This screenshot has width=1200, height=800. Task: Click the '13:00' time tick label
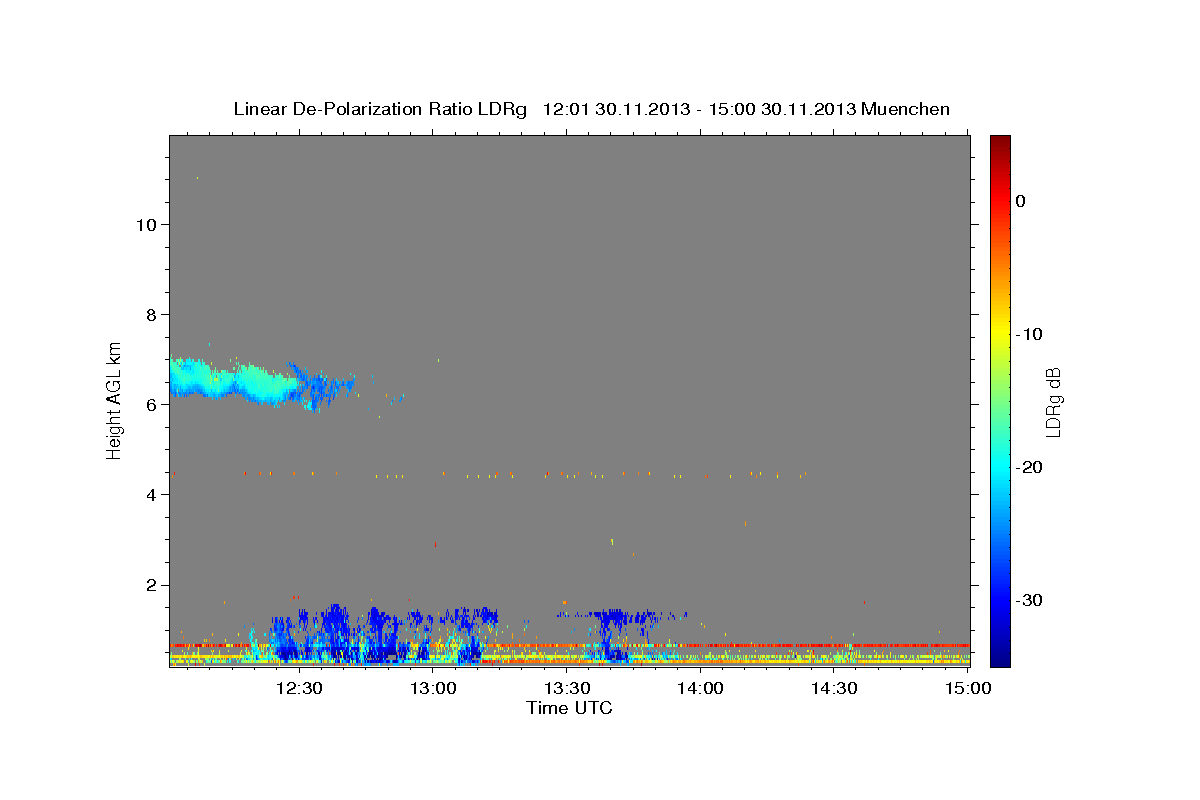(433, 688)
